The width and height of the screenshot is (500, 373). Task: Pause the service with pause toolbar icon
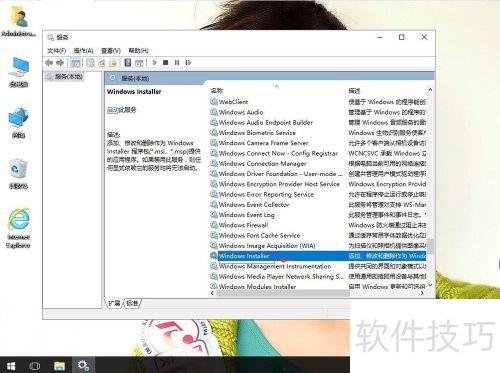tap(177, 62)
